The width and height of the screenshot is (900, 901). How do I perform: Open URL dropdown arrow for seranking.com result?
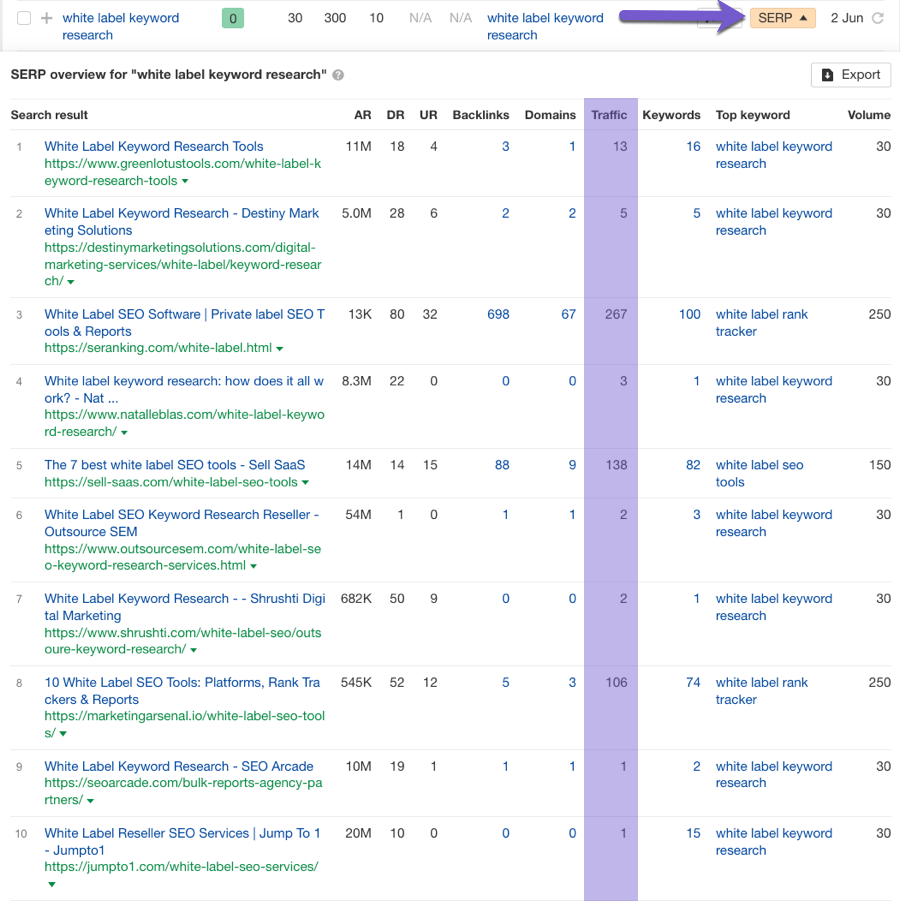pos(280,349)
